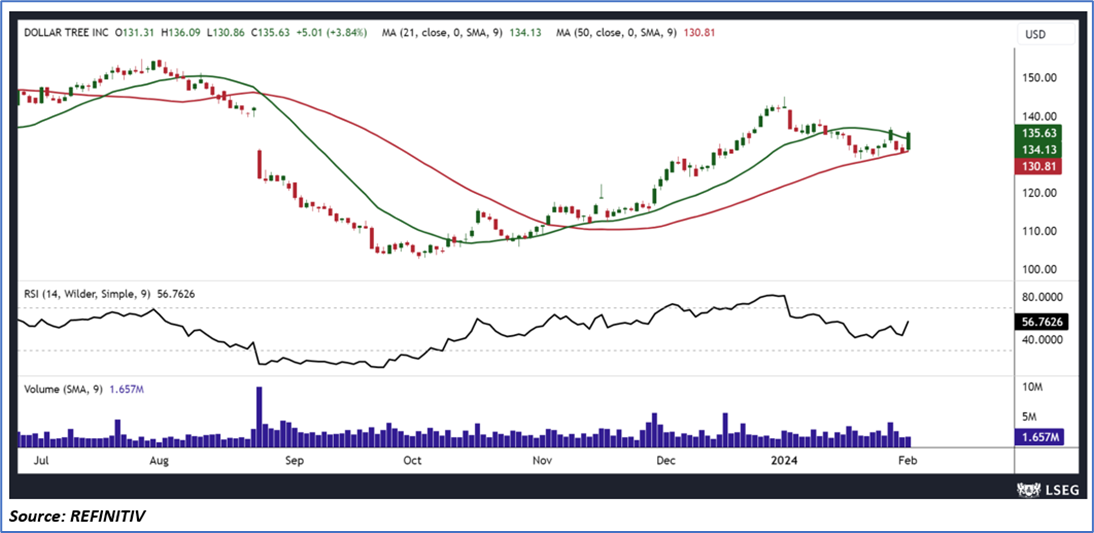Screen dimensions: 1094x533
Task: Click the Source: REFINITIV caption
Action: coord(78,516)
